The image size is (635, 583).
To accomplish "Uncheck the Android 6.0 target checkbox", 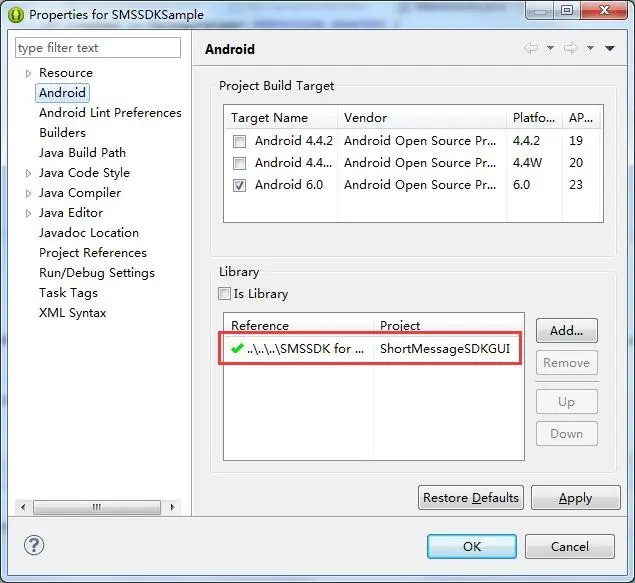I will click(239, 185).
